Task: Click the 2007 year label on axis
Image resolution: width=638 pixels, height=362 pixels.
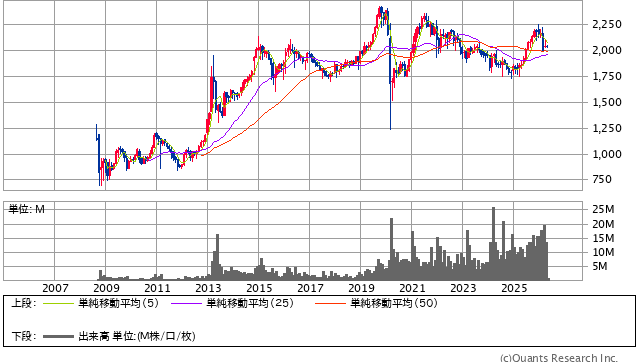Action: click(55, 288)
